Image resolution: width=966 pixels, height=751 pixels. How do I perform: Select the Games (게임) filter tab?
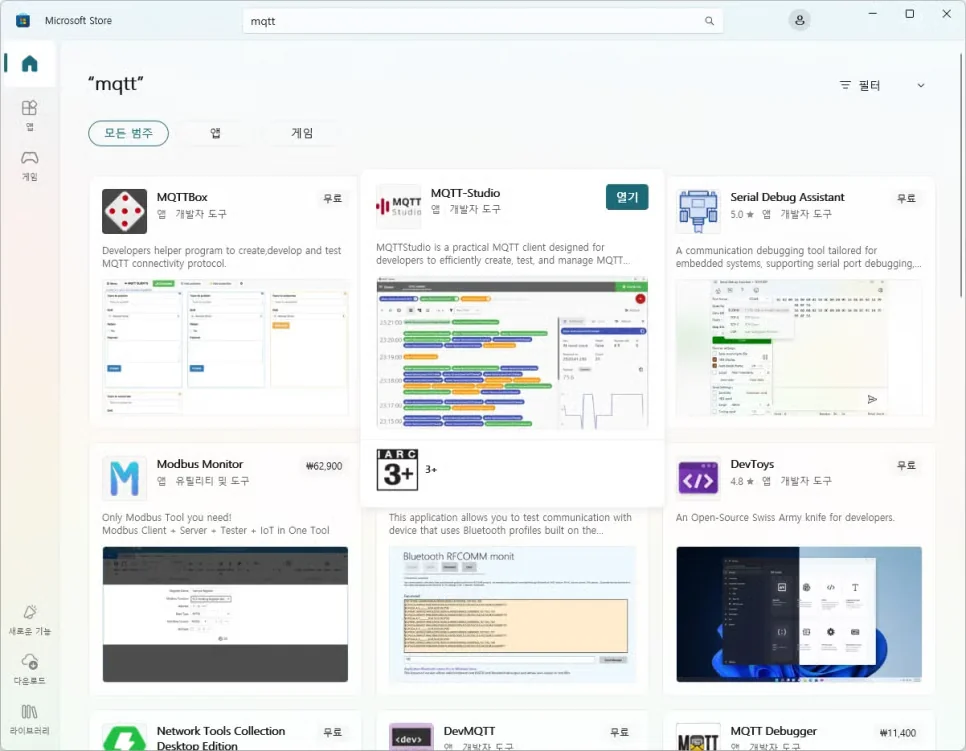coord(302,133)
